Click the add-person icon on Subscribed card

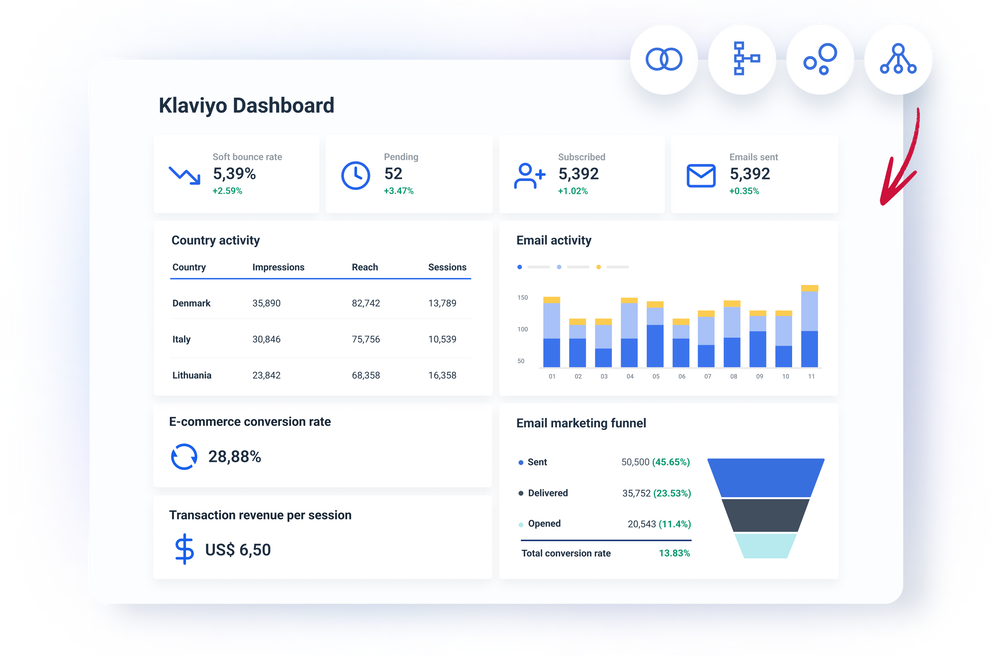point(528,174)
